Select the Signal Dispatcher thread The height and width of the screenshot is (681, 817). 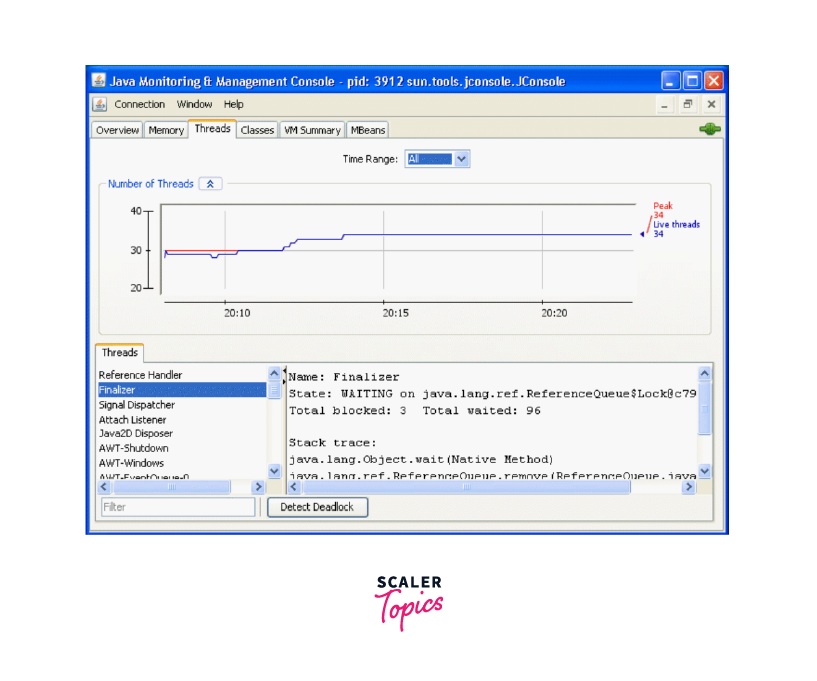pos(137,405)
